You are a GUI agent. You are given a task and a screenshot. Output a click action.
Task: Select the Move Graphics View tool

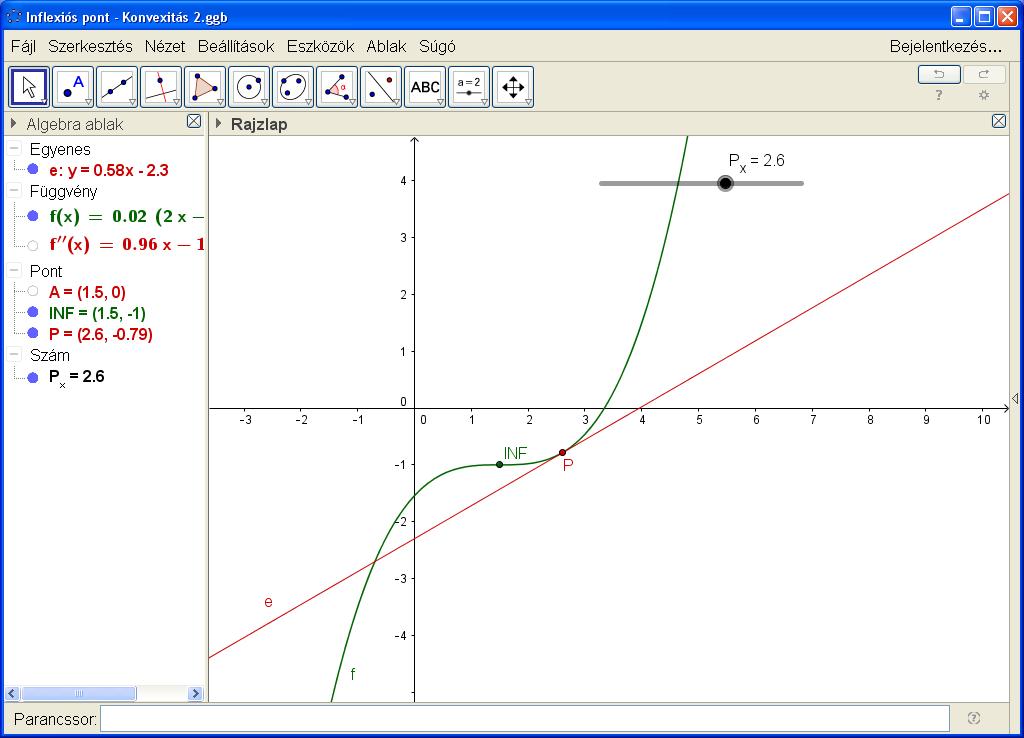(513, 87)
